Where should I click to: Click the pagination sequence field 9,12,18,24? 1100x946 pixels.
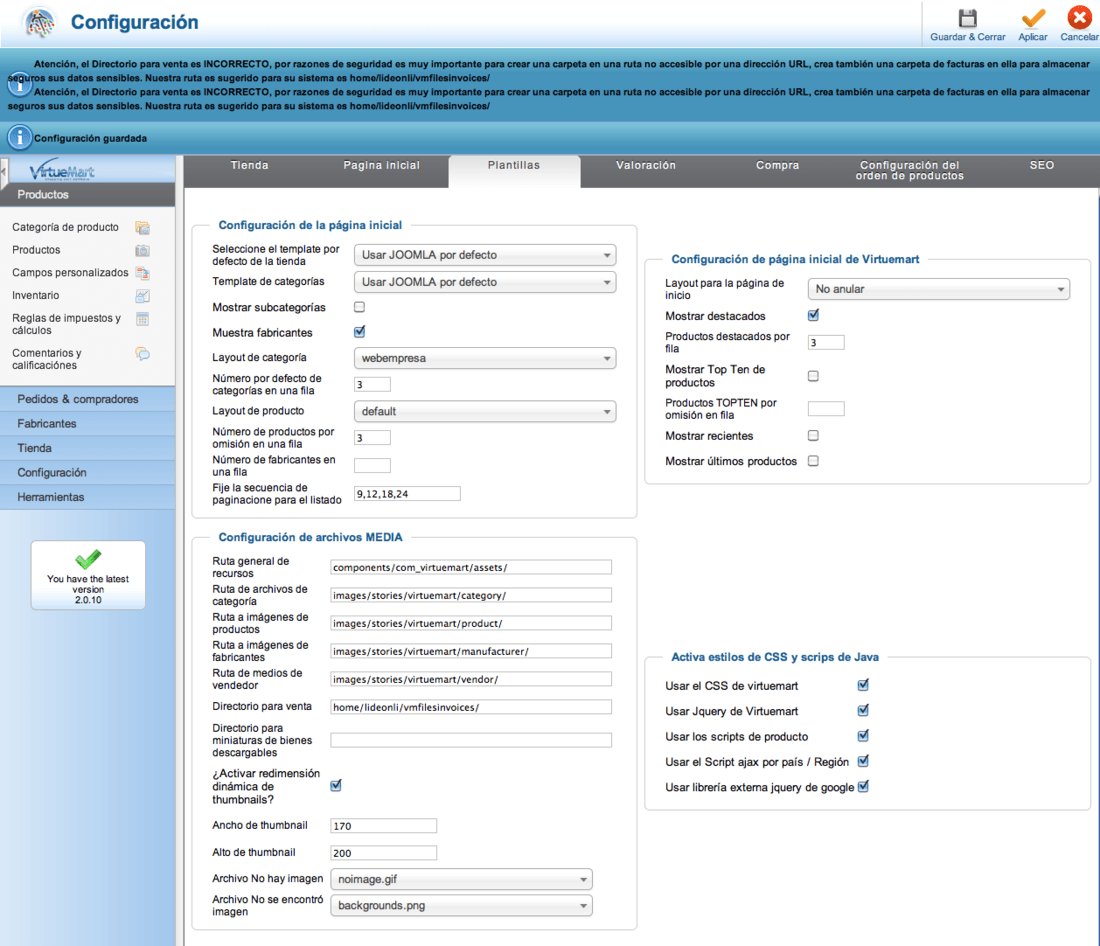408,494
